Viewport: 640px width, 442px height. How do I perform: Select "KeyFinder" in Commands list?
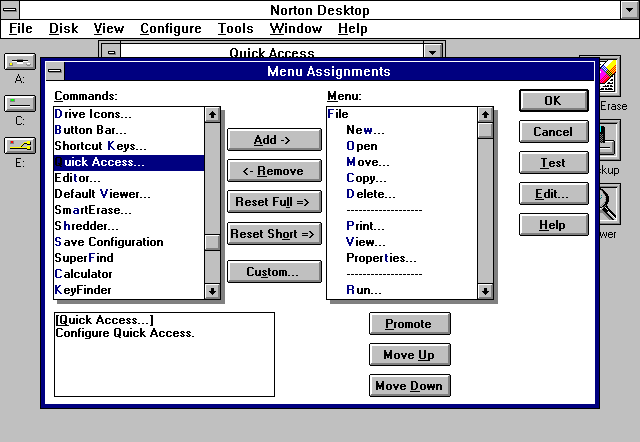tap(129, 290)
